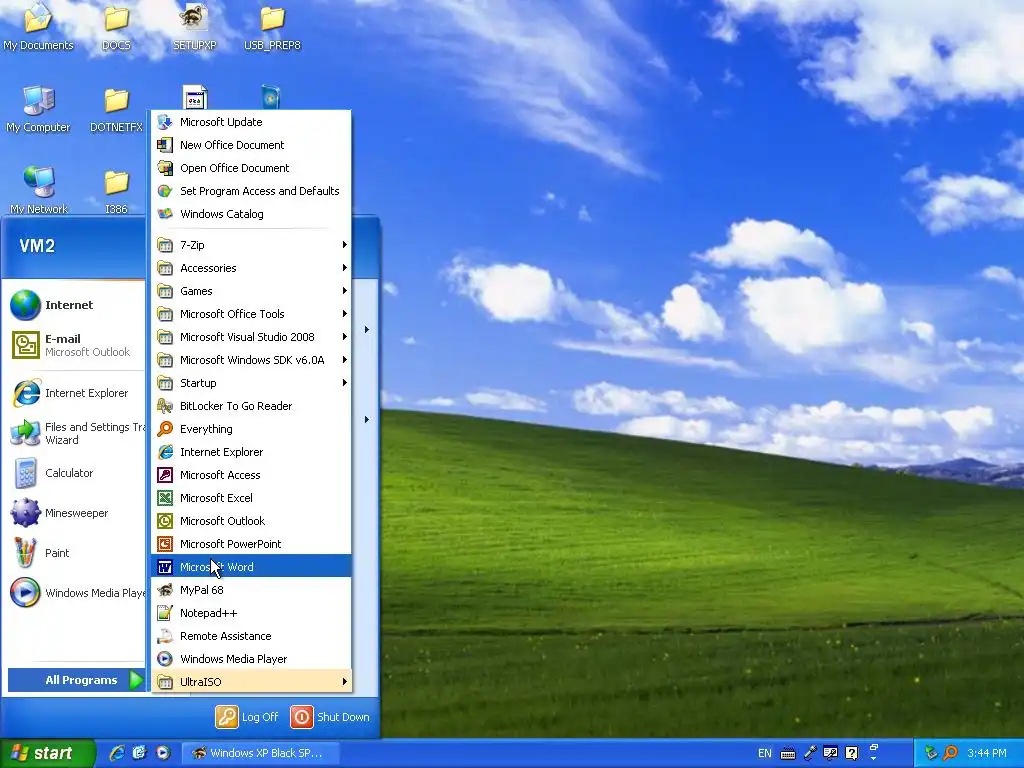
Task: Expand the 7-Zip submenu
Action: coord(251,245)
